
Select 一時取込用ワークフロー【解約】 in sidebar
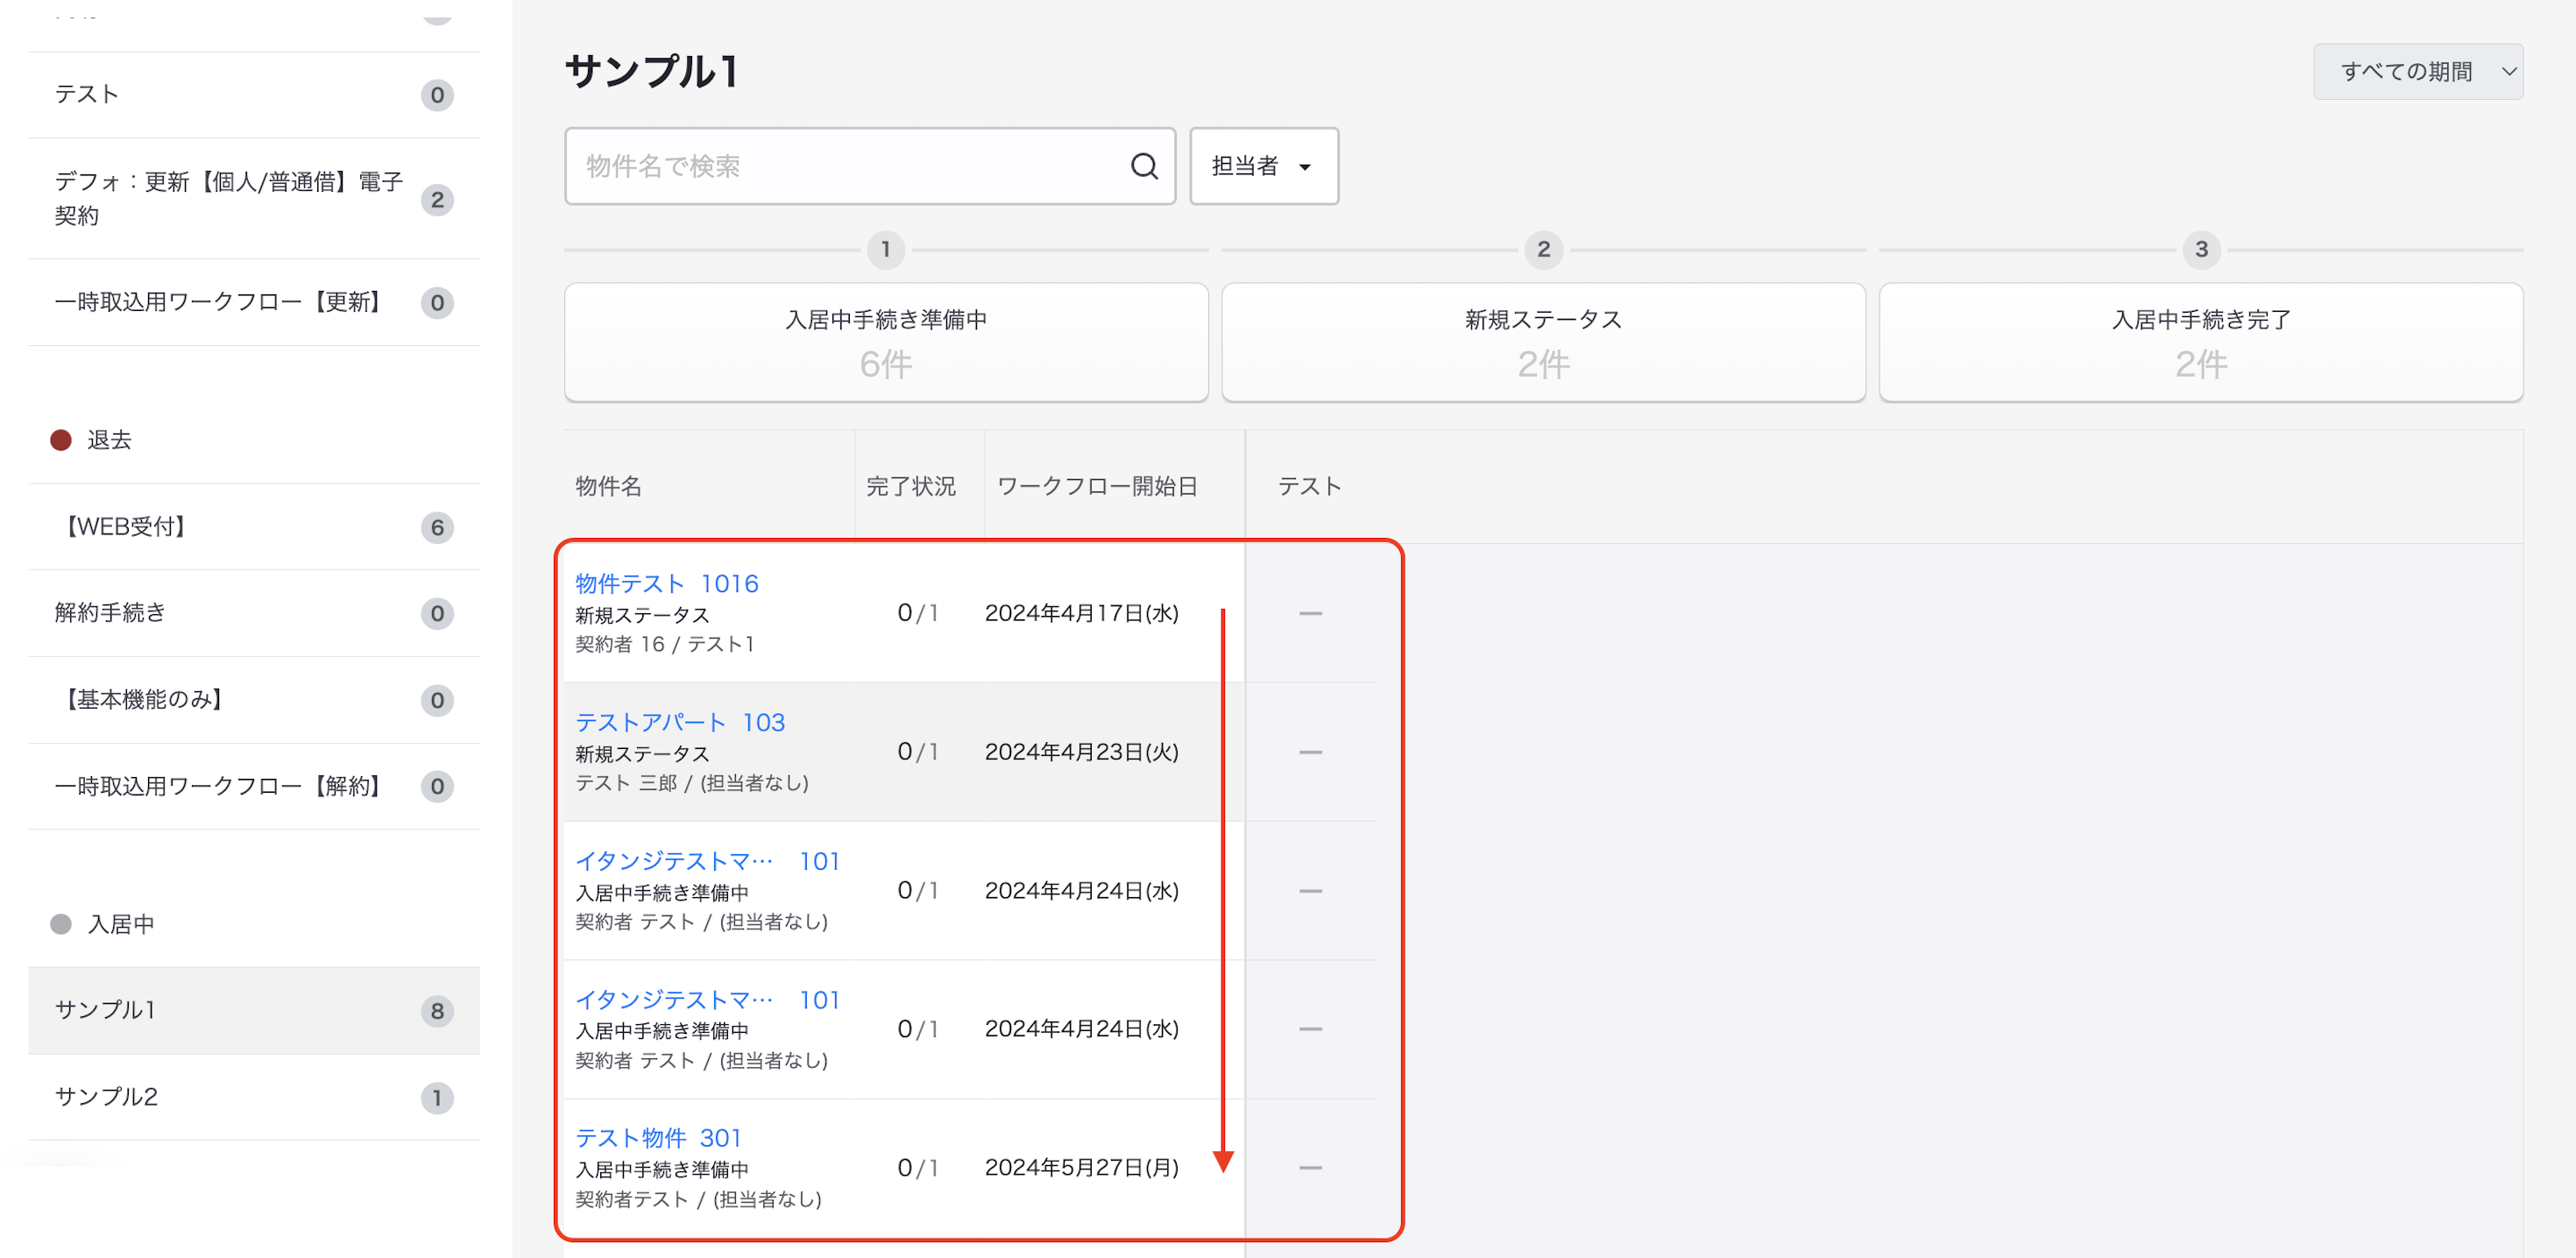coord(254,786)
